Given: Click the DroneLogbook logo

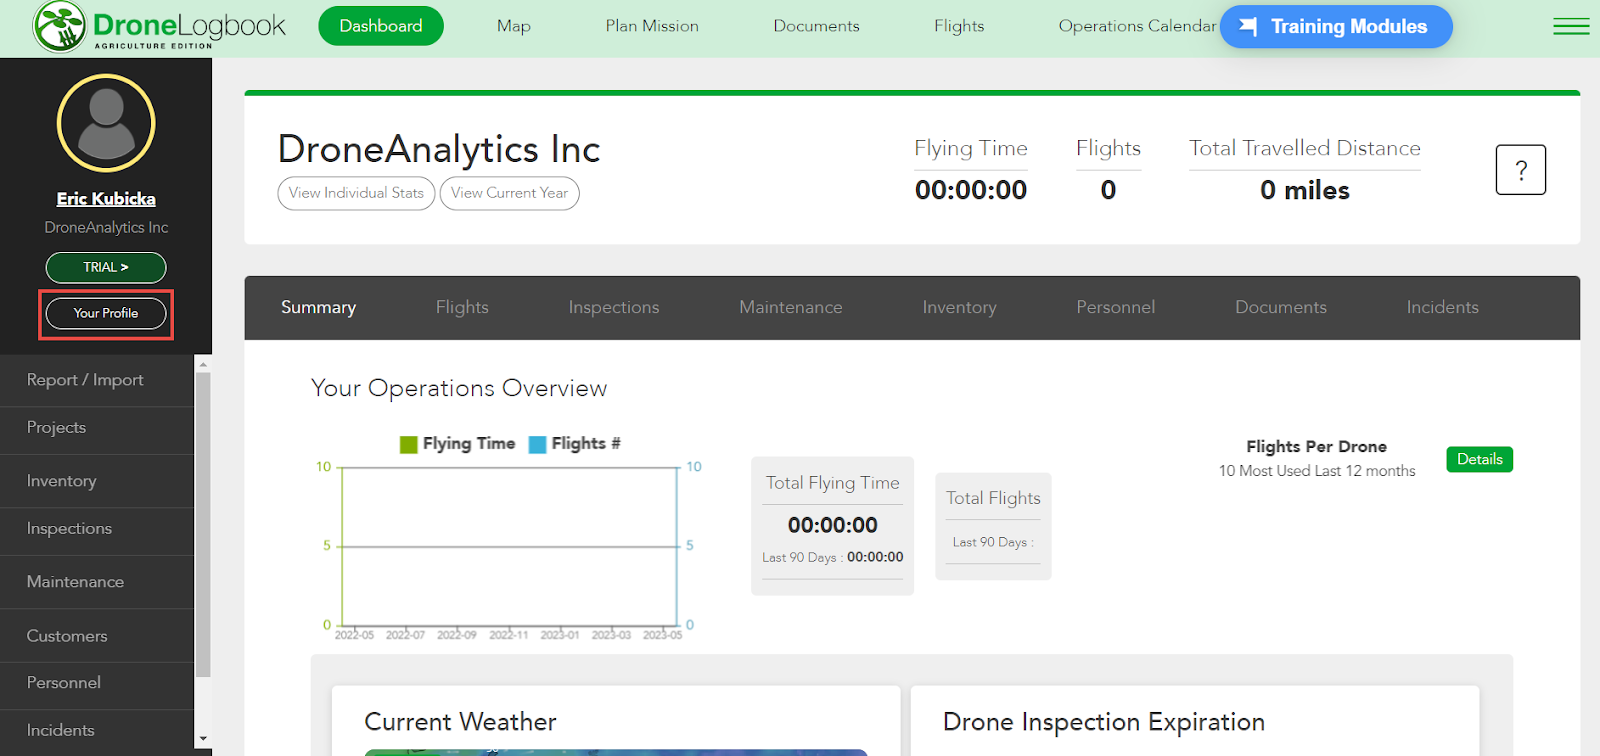Looking at the screenshot, I should (x=159, y=27).
